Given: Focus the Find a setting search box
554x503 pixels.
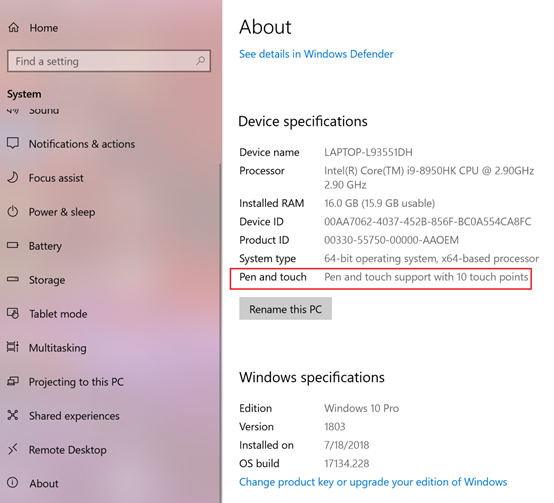Looking at the screenshot, I should pyautogui.click(x=109, y=61).
